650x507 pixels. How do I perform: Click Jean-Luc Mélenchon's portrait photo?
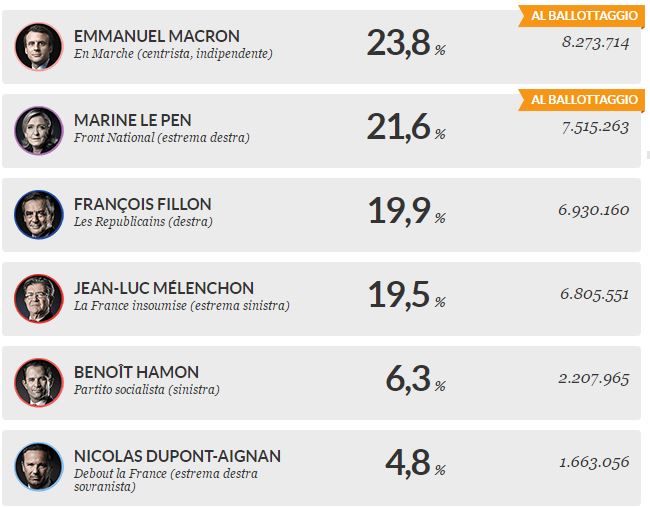click(39, 298)
